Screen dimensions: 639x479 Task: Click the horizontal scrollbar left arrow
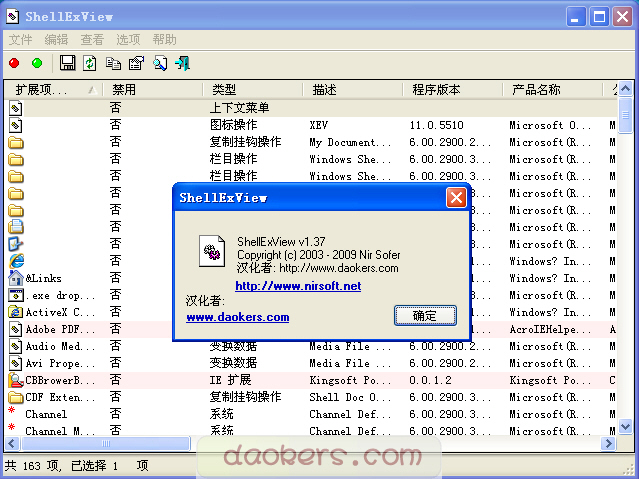(11, 443)
